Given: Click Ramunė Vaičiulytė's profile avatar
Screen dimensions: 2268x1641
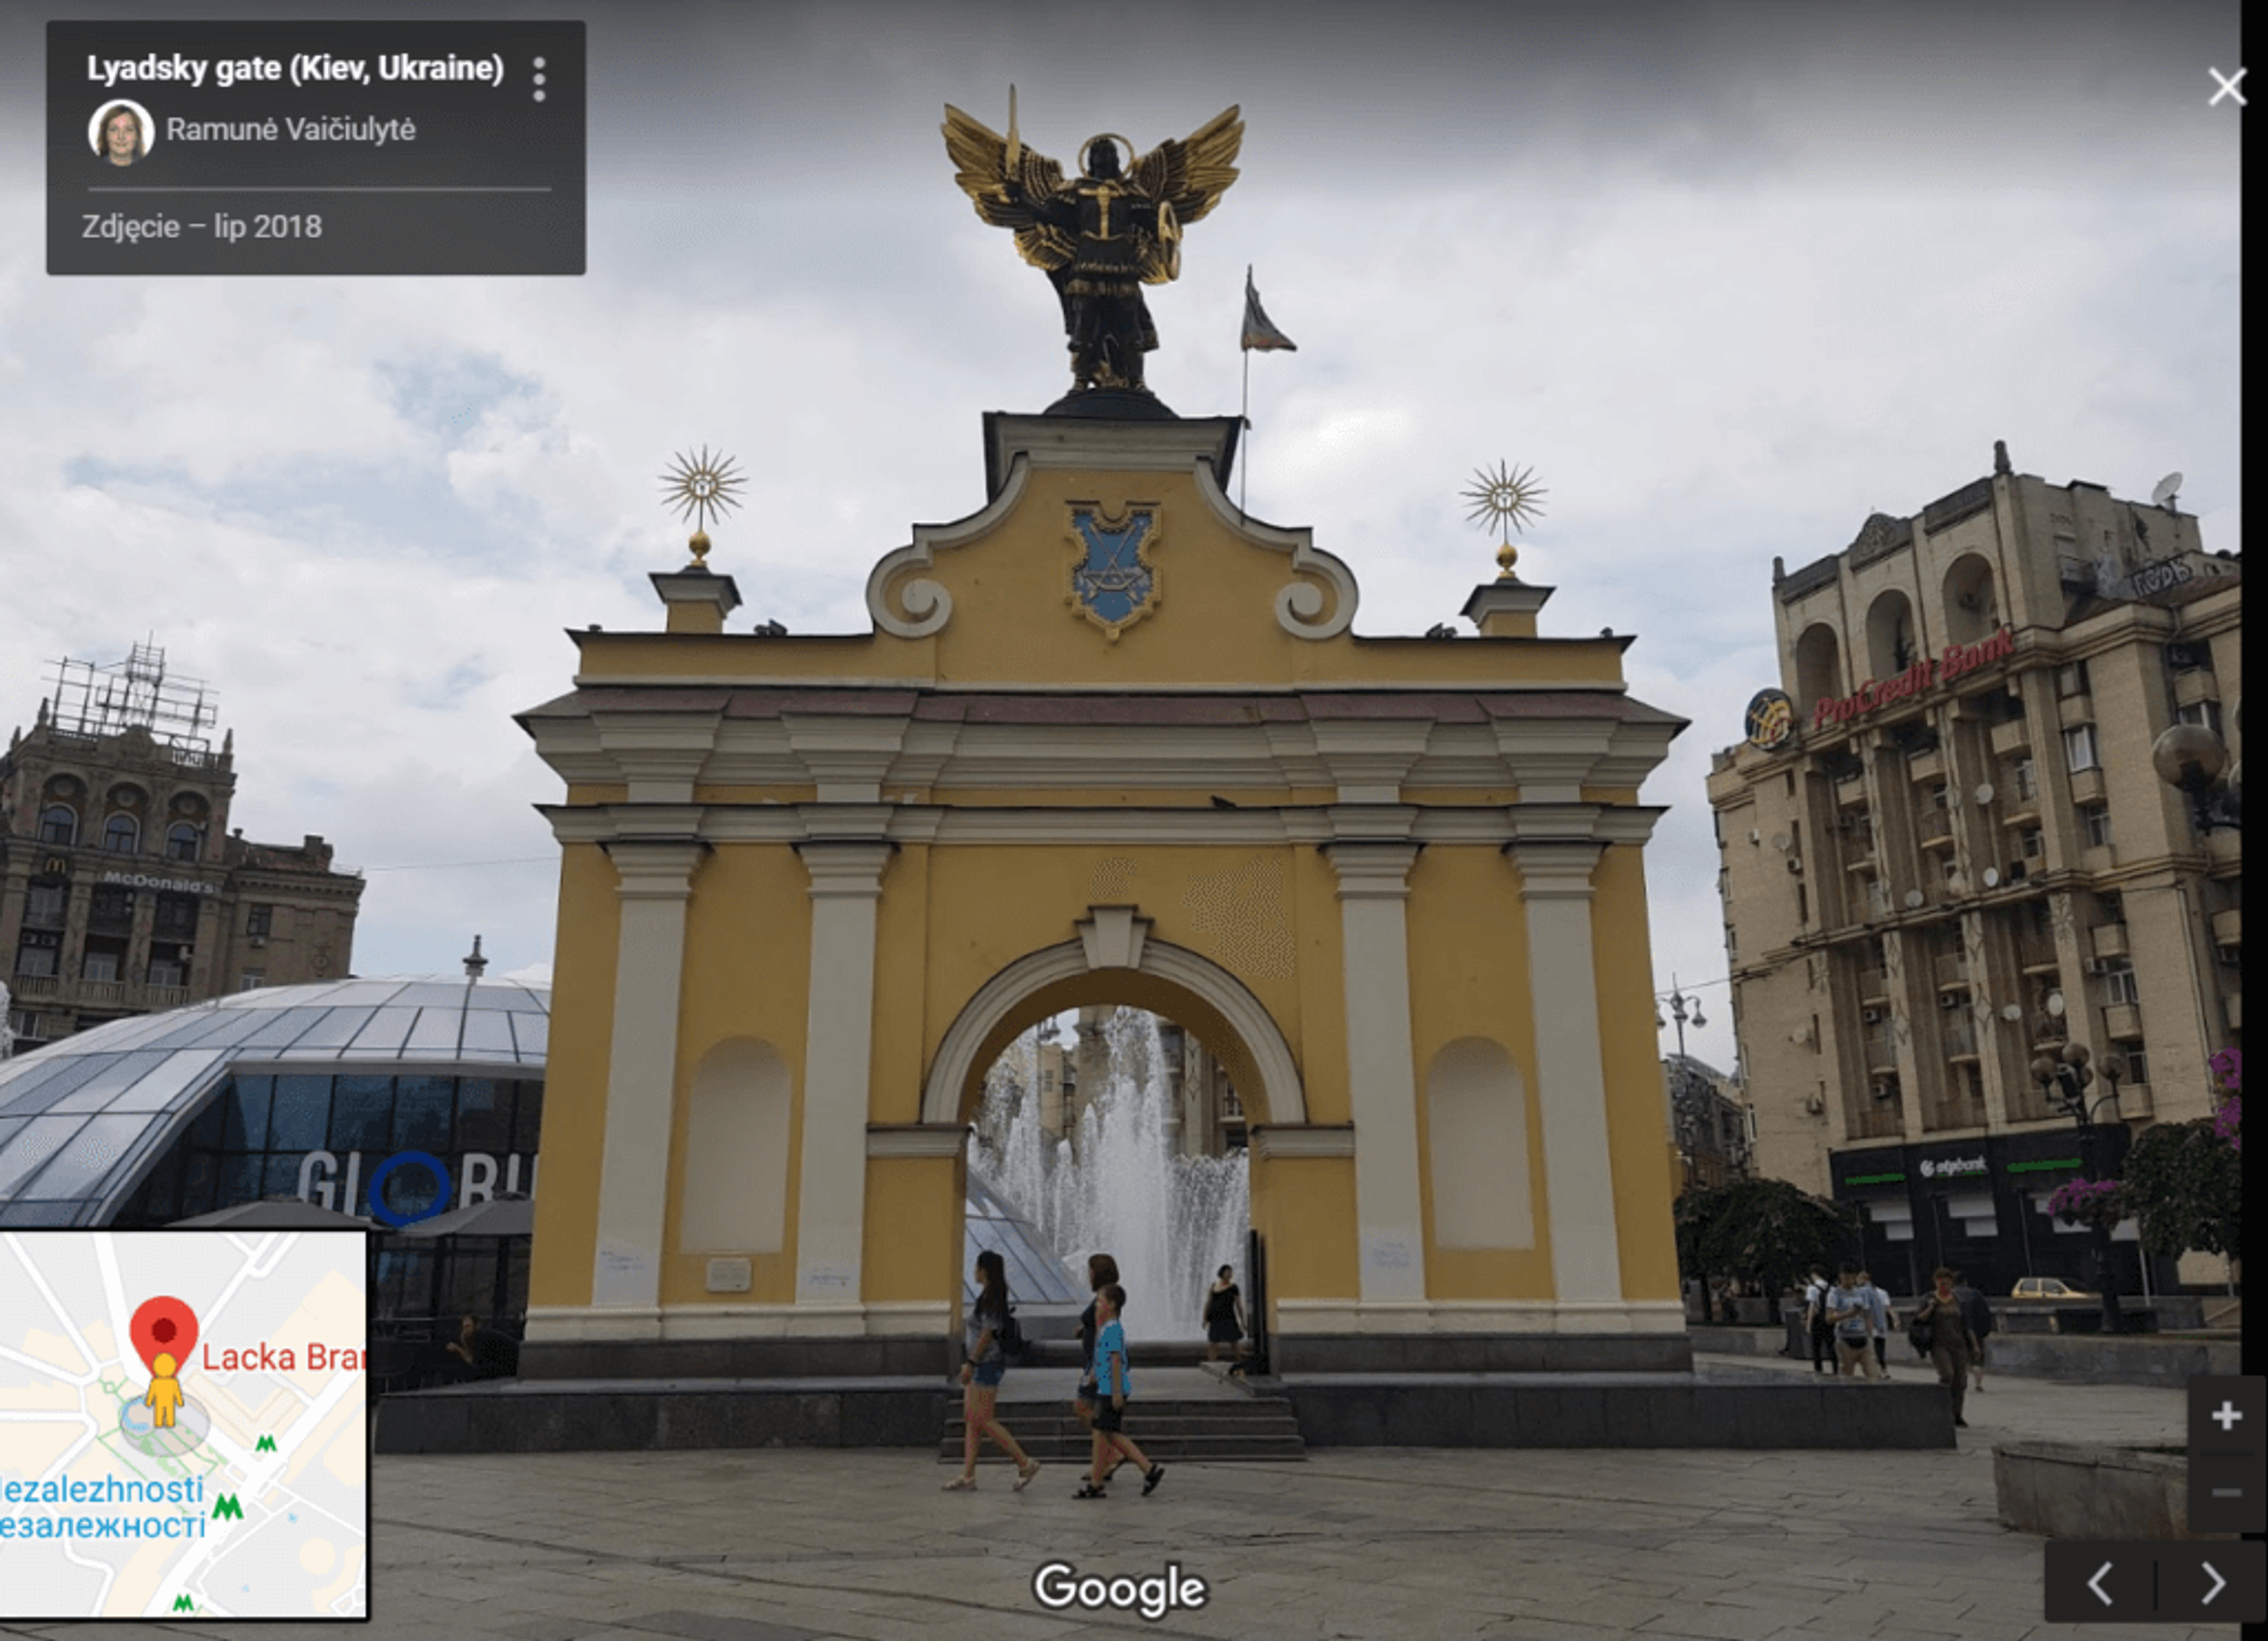Looking at the screenshot, I should [x=121, y=130].
